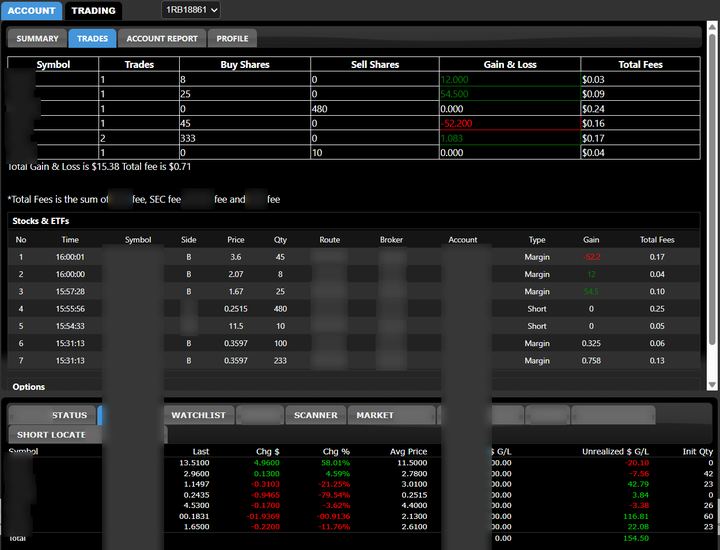Switch to the ACCOUNT main tab
720x550 pixels.
tap(31, 11)
